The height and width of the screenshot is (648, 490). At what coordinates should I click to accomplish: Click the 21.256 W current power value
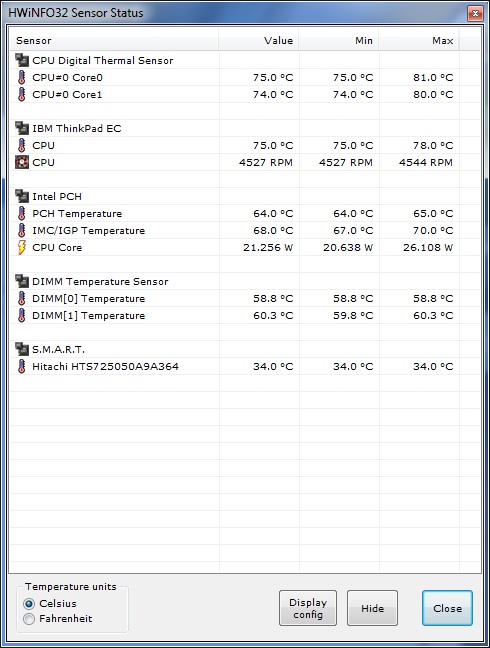[x=268, y=248]
